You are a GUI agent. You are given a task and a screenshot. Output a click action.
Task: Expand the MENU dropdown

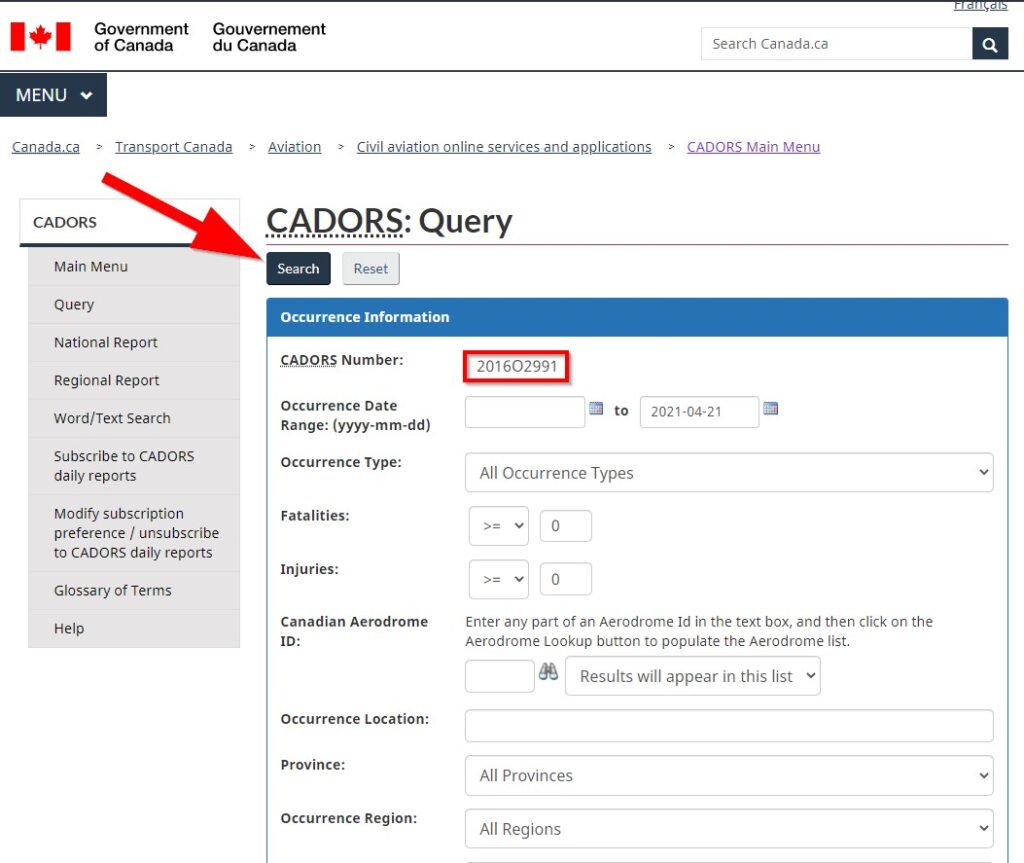(54, 95)
